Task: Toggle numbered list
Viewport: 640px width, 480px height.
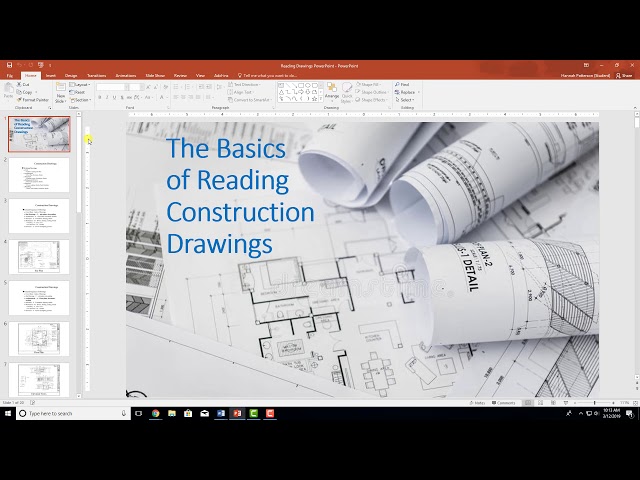Action: pyautogui.click(x=188, y=87)
